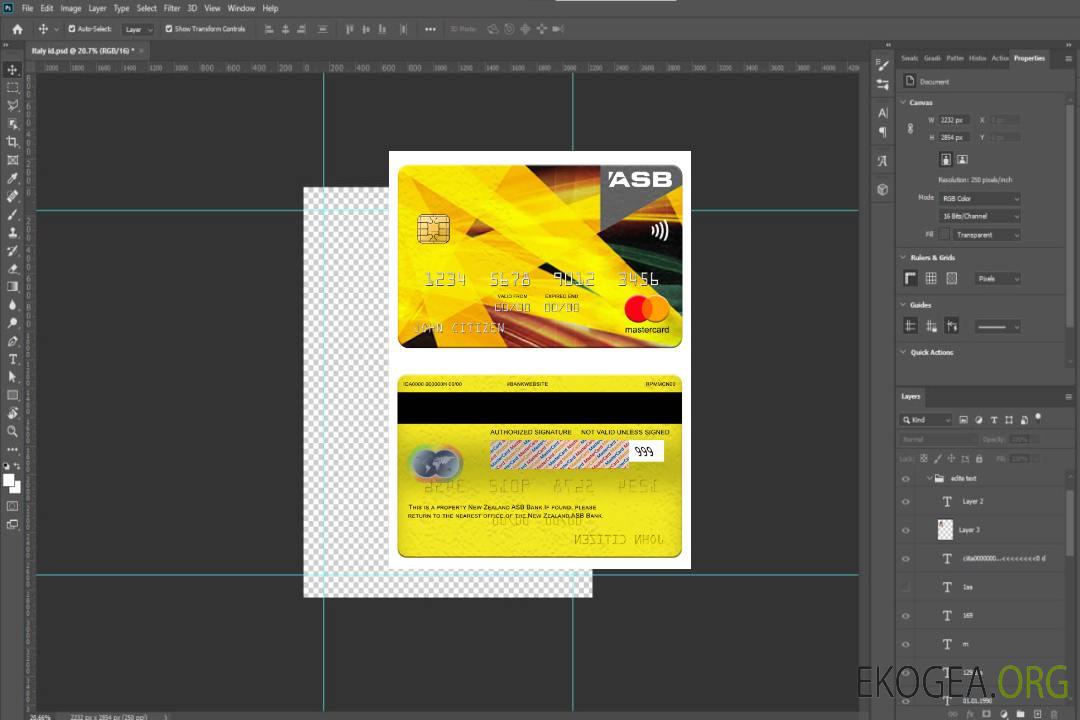Click the canvas fill color swatch
Image resolution: width=1080 pixels, height=720 pixels.
[945, 235]
